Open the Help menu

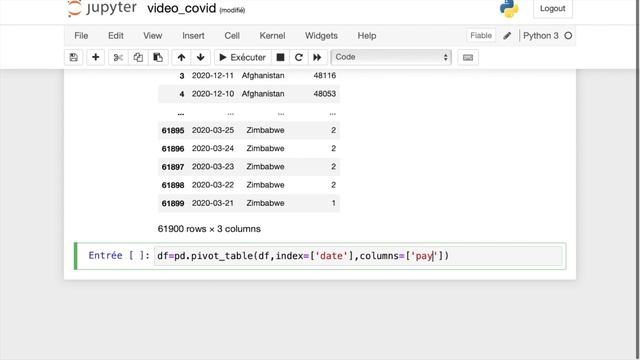(367, 36)
